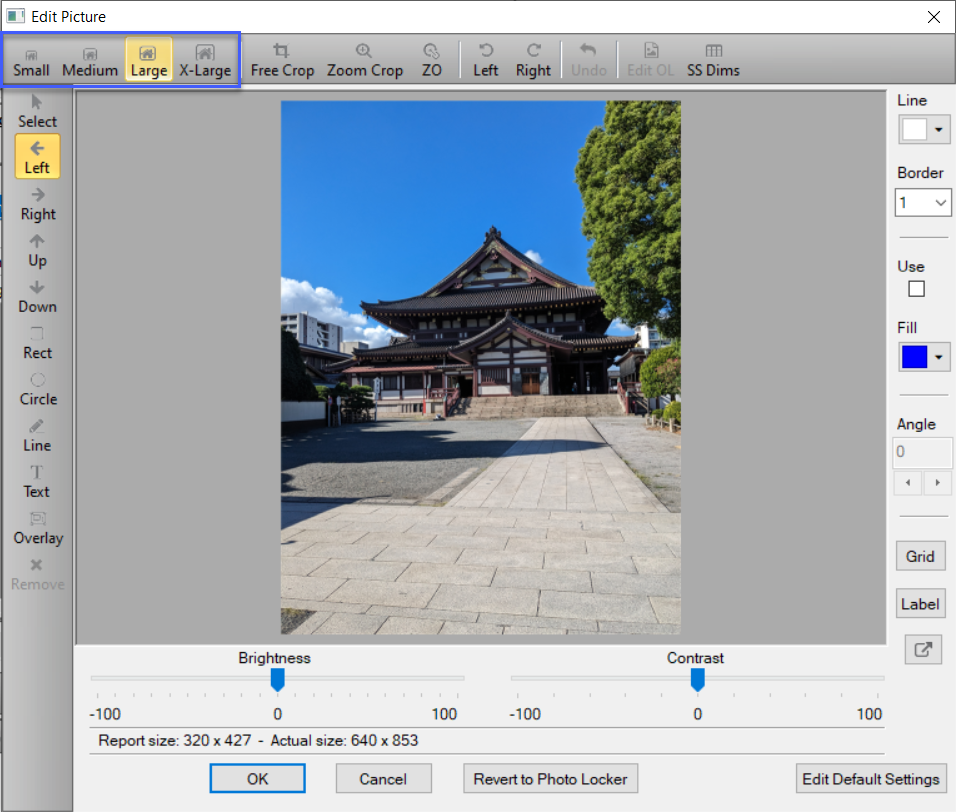
Task: Set picture size to X-Large
Action: [x=205, y=61]
